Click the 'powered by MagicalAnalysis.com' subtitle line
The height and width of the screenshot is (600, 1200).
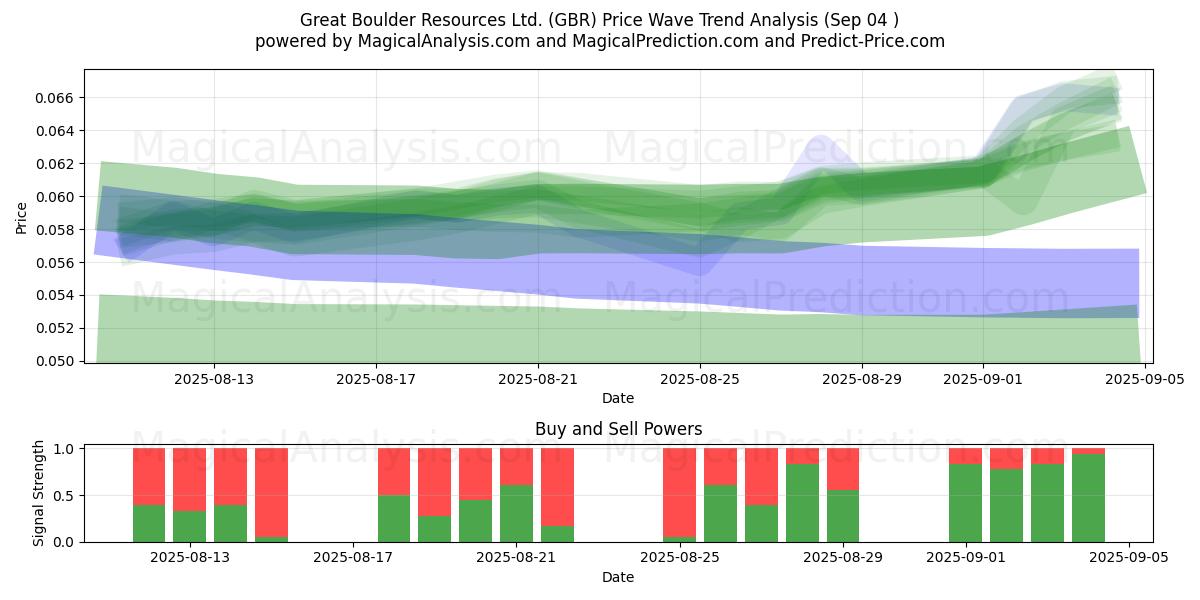pos(600,41)
